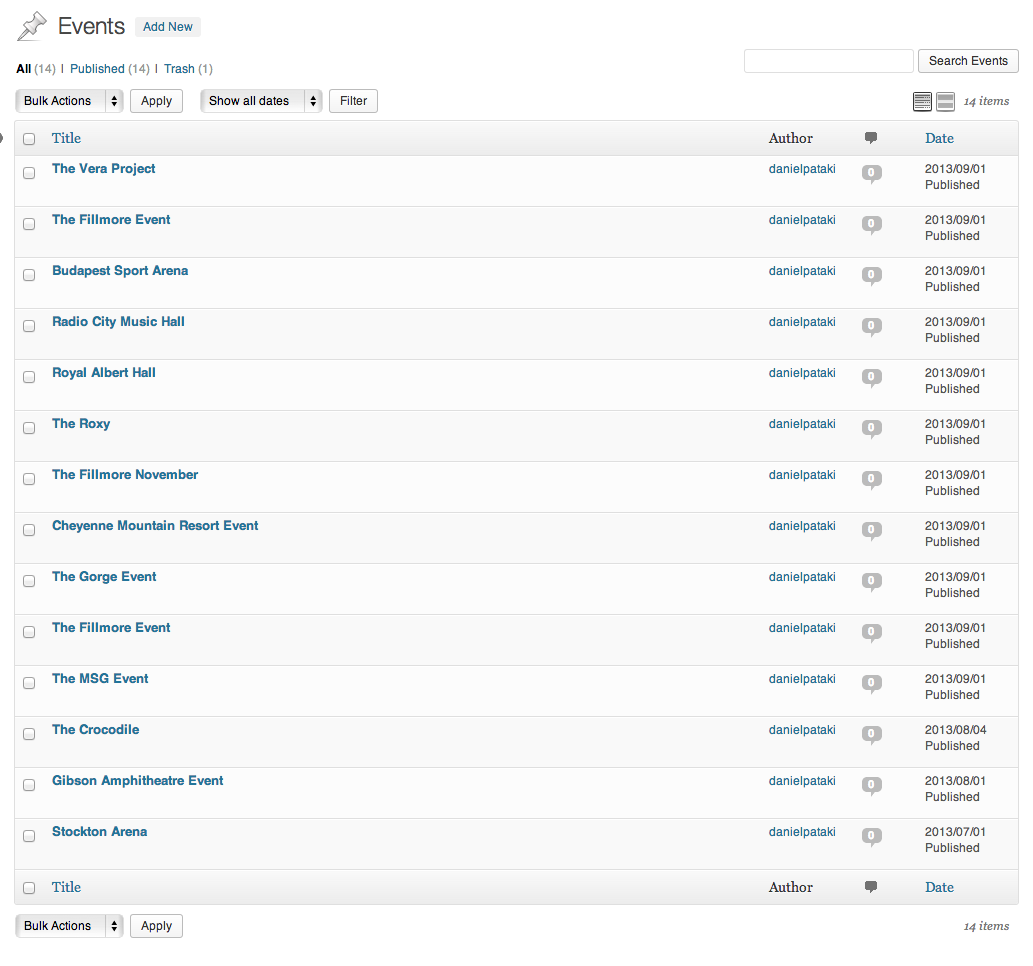
Task: Open Radio City Music Hall event
Action: [119, 322]
